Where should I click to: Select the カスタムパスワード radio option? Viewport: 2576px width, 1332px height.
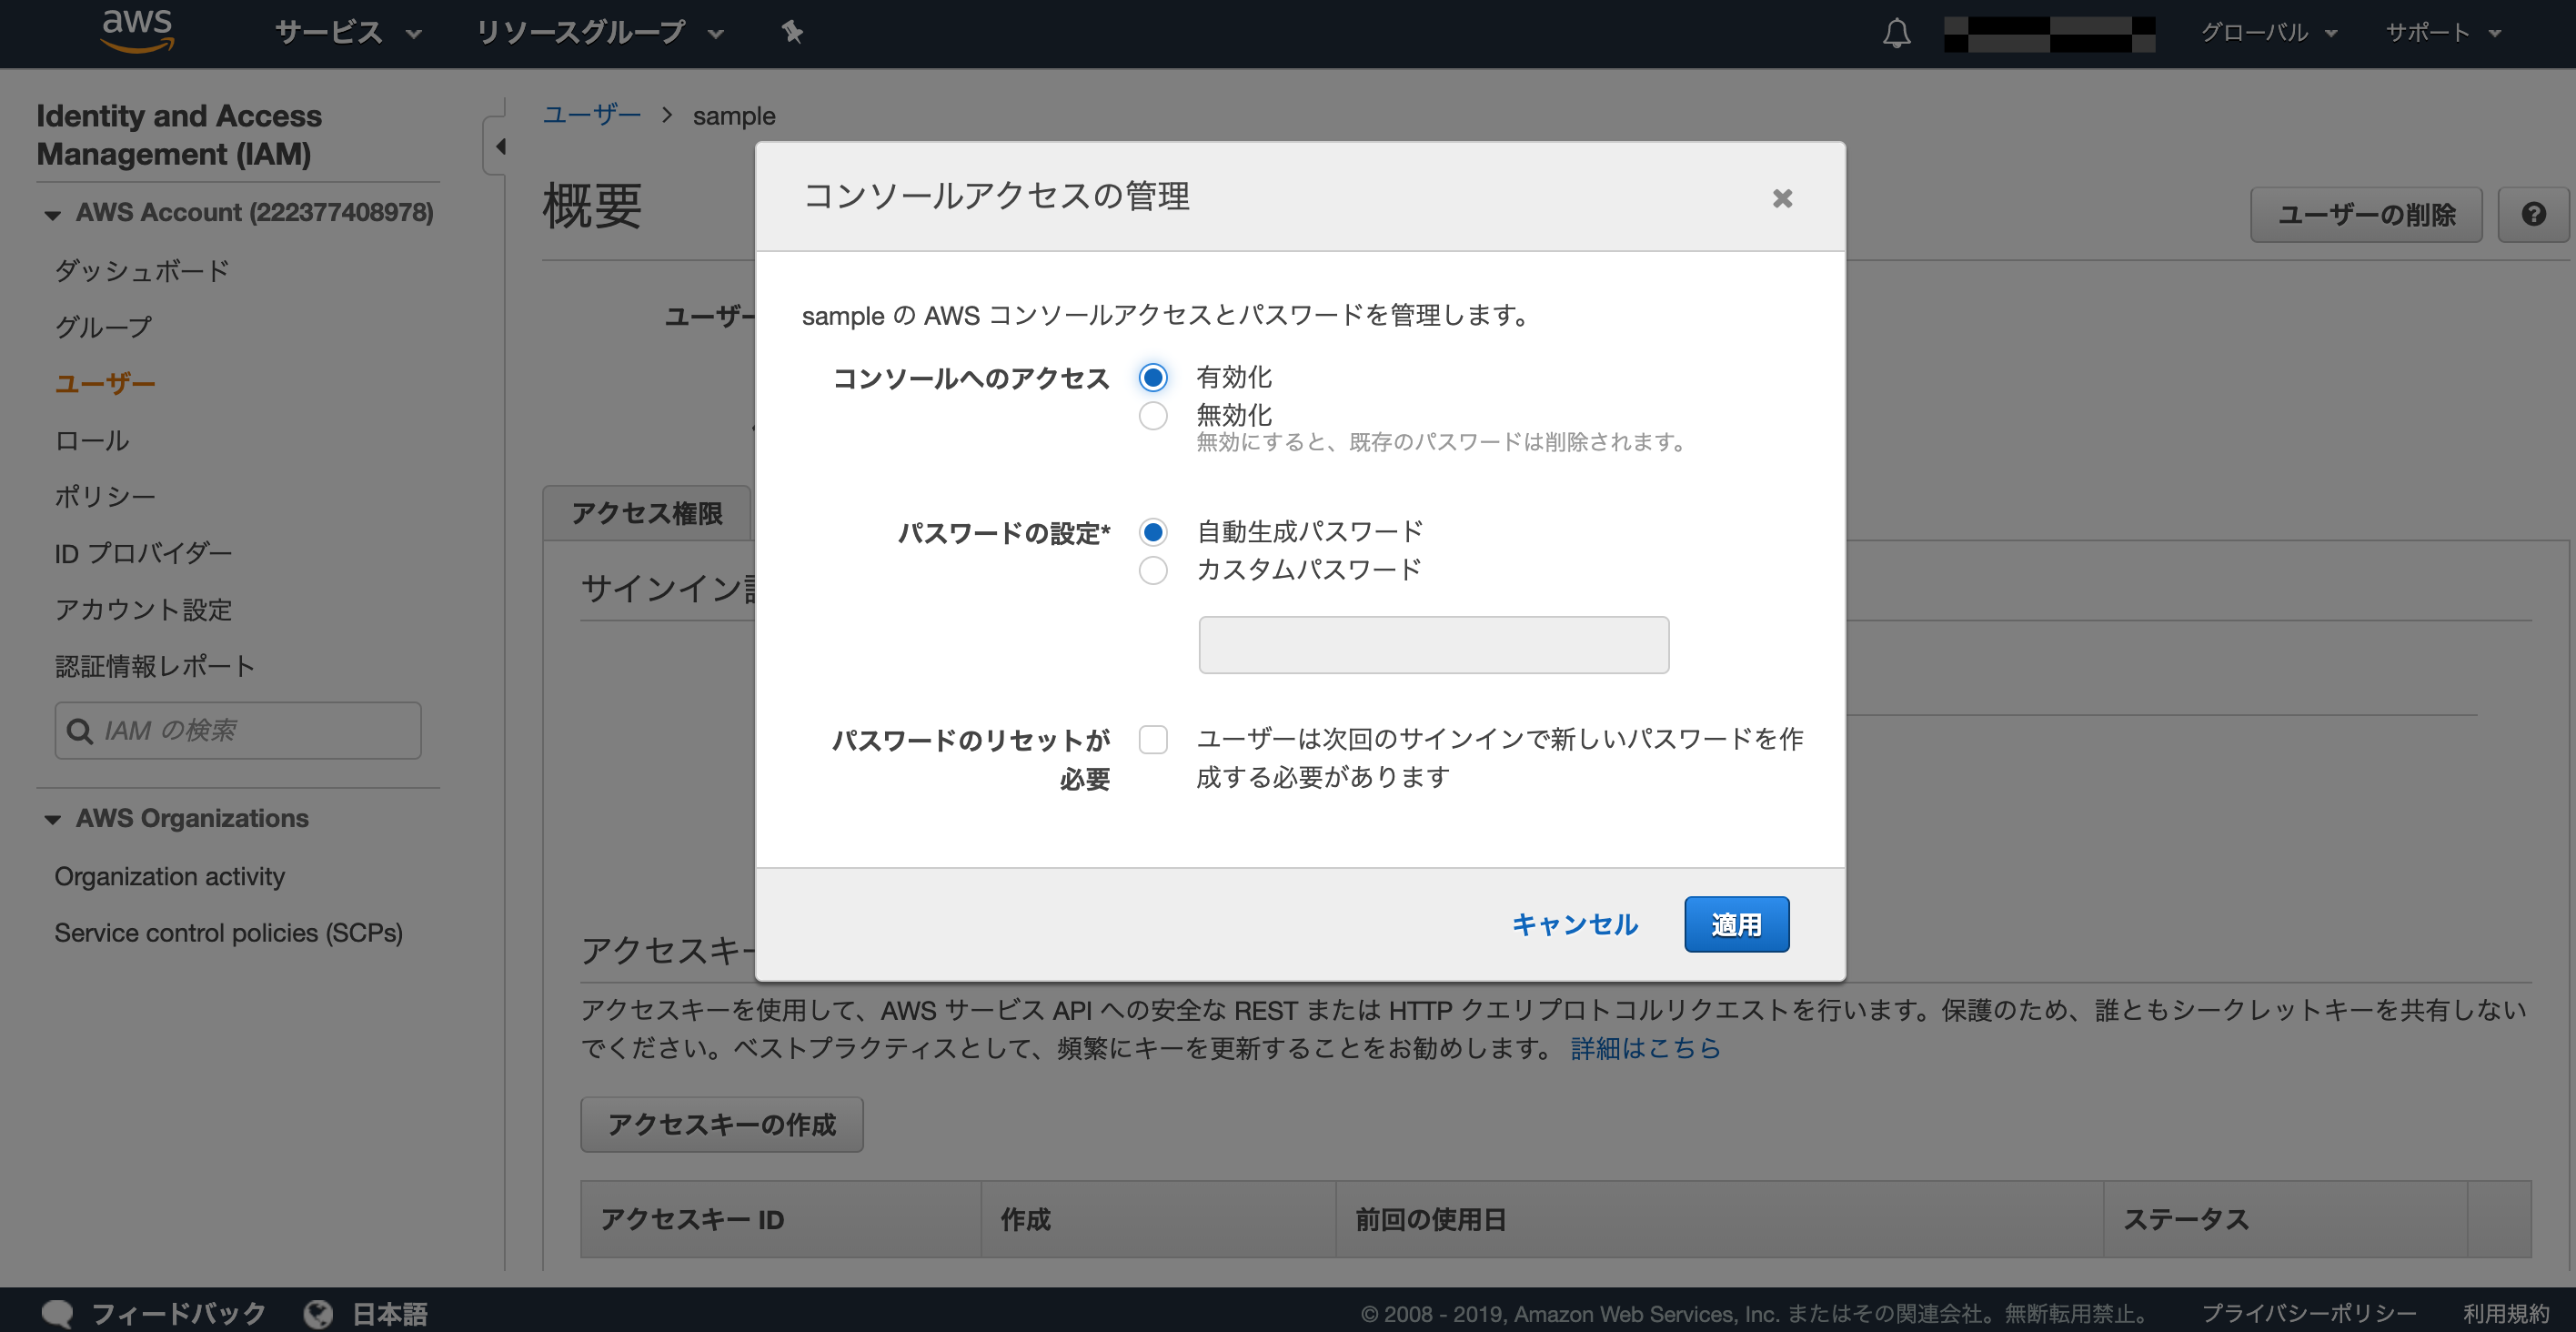click(1153, 570)
